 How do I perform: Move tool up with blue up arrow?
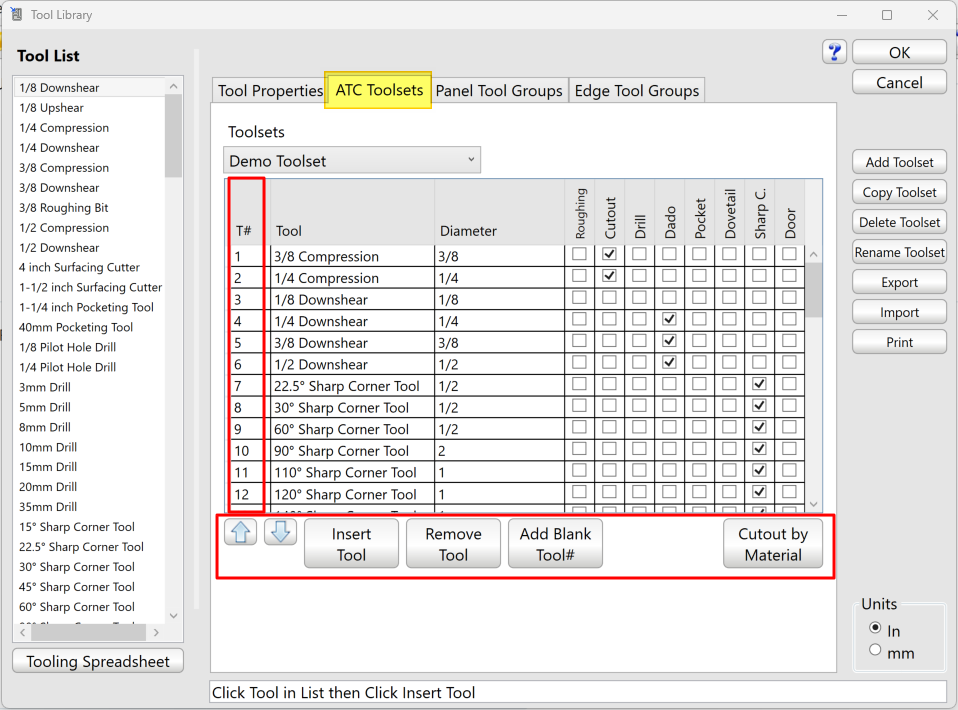point(241,532)
